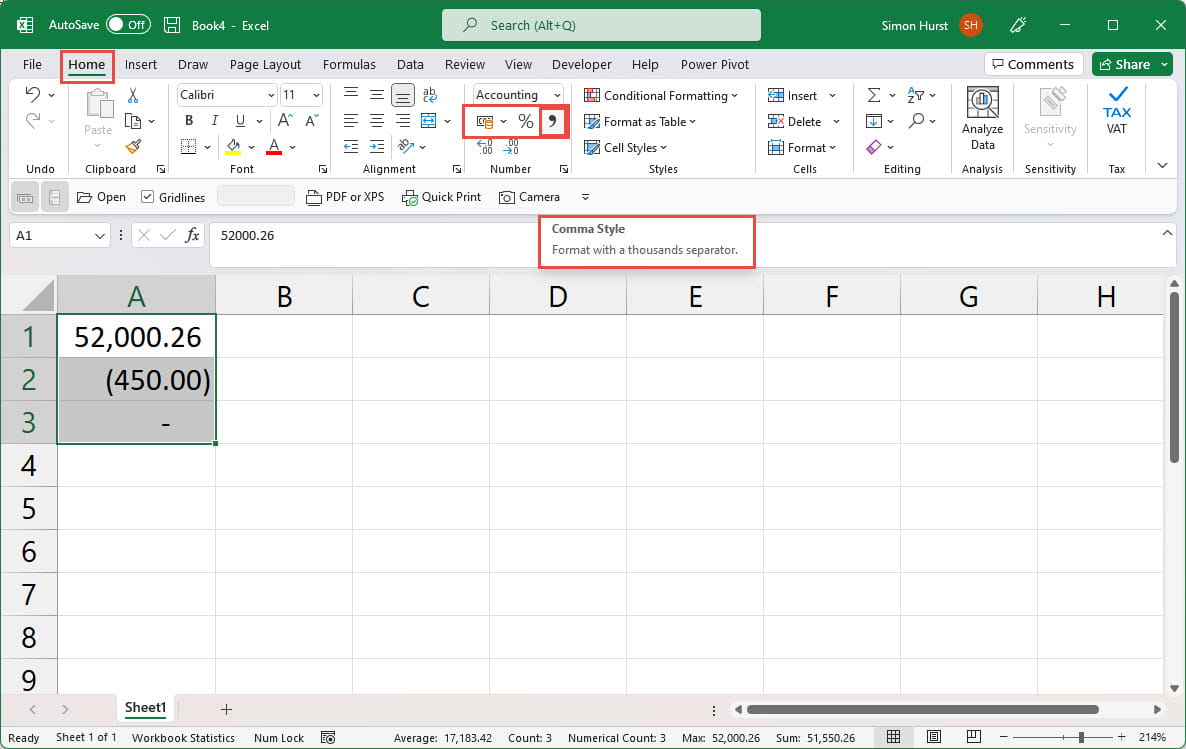Open the Comments pane button
Viewport: 1186px width, 749px height.
1033,64
